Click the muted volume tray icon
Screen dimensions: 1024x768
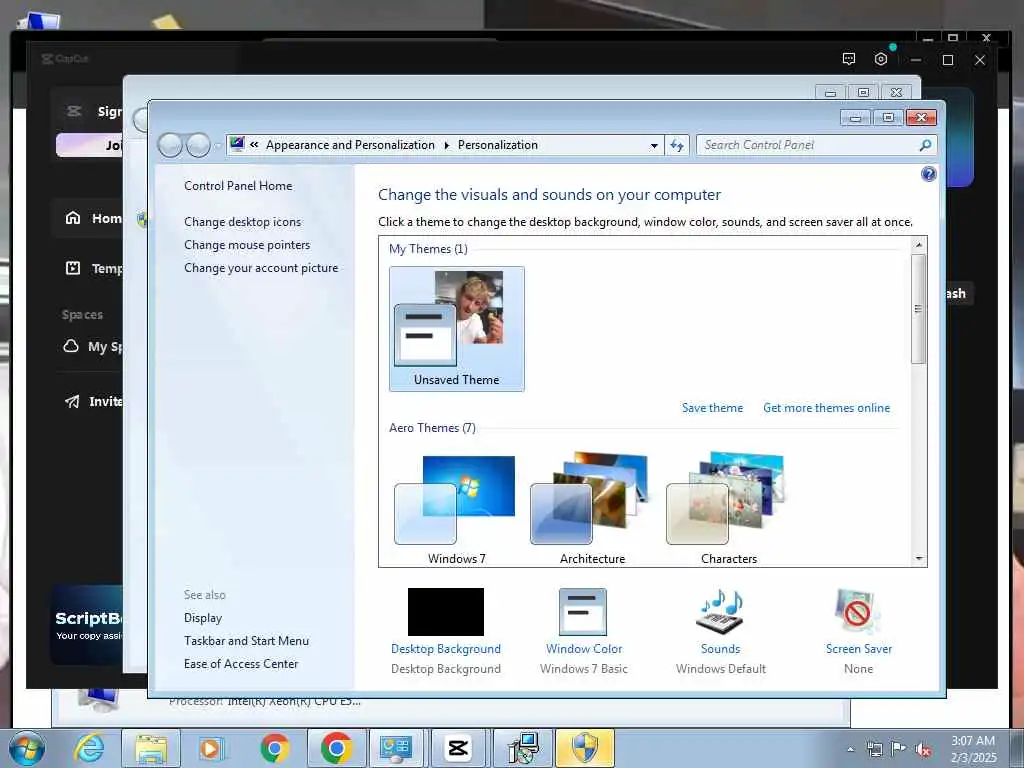[923, 750]
